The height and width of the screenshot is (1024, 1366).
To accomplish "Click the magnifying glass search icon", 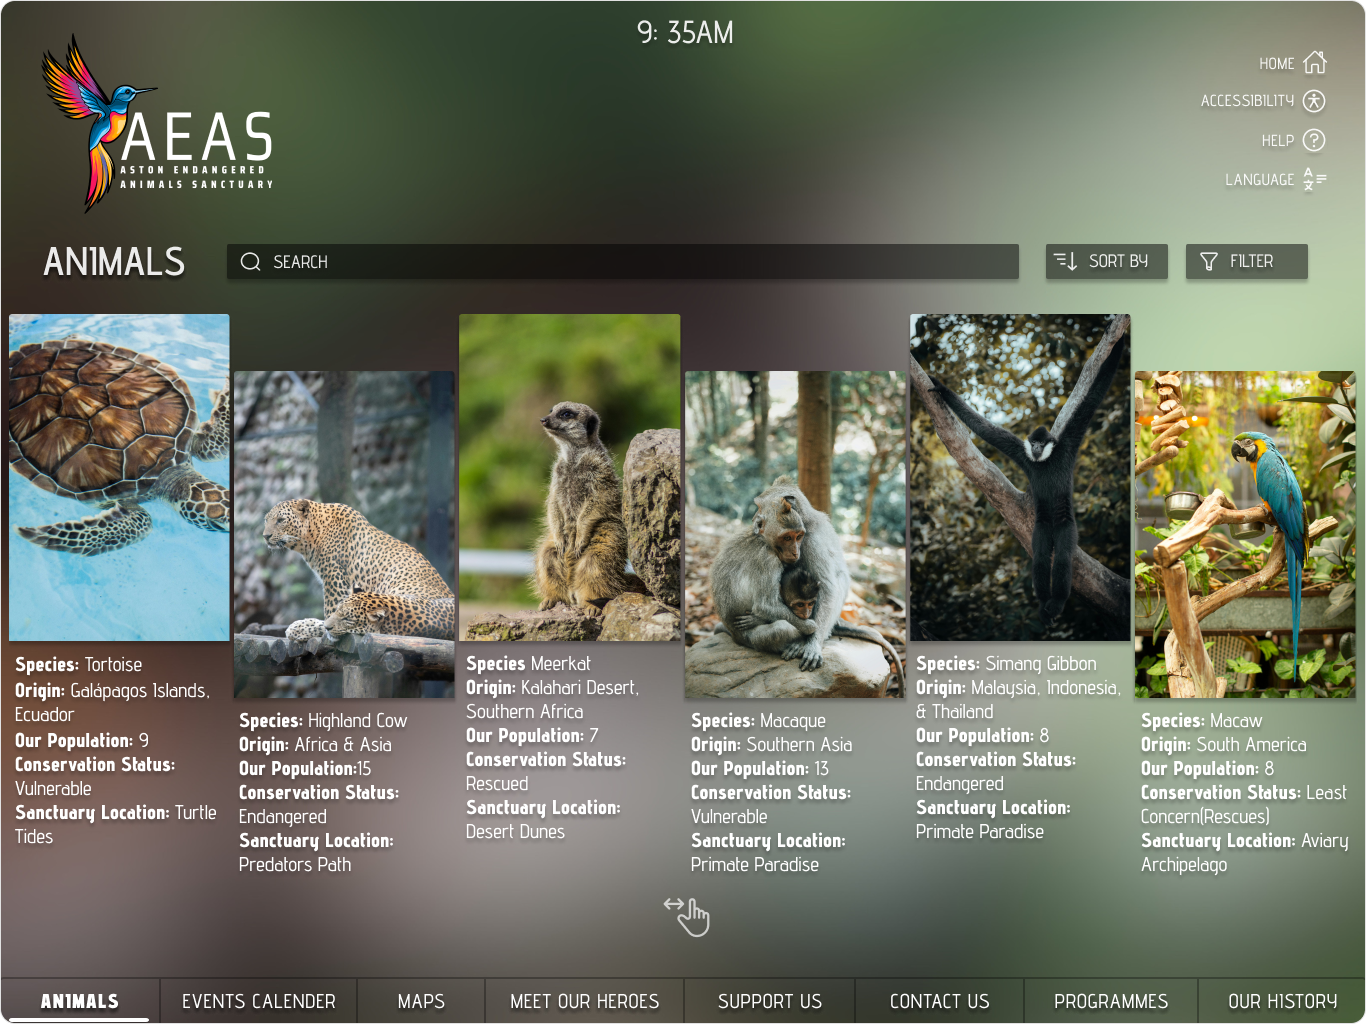I will [x=250, y=261].
